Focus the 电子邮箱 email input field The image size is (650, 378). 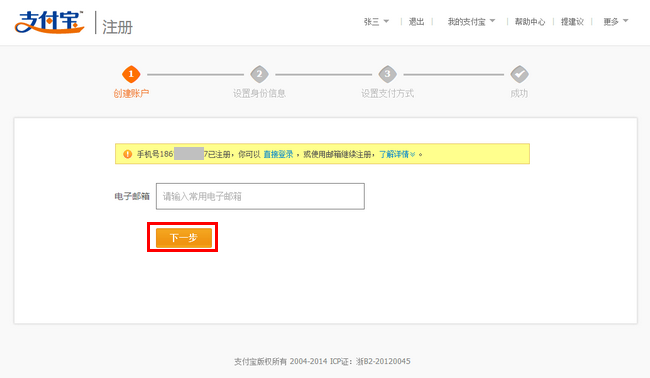[260, 196]
